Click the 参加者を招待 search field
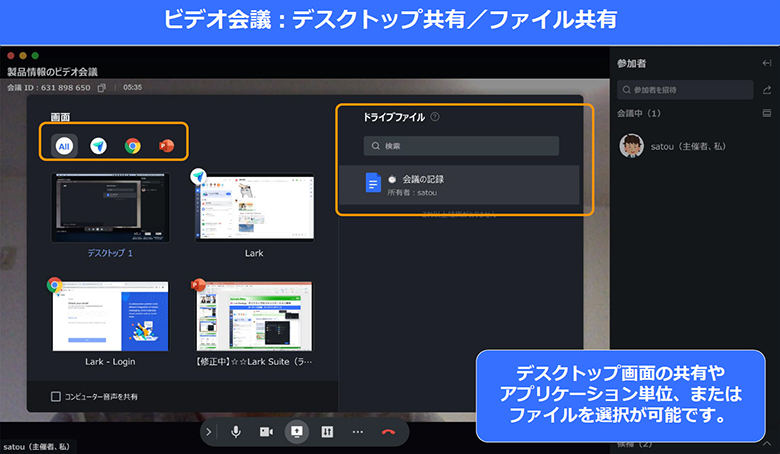The image size is (780, 454). point(685,90)
